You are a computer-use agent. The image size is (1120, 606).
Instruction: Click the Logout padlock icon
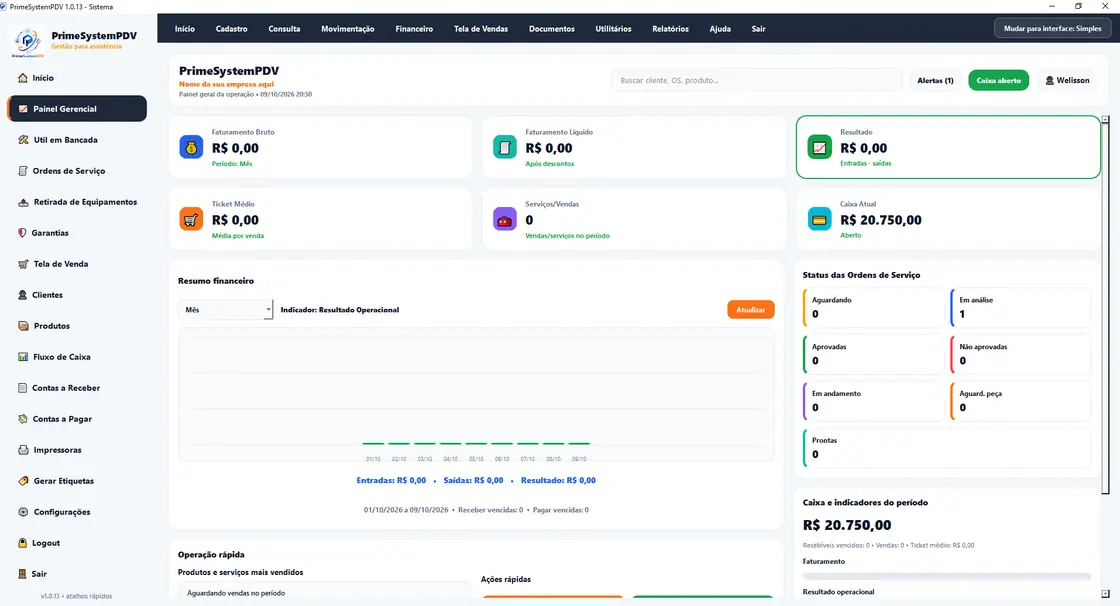point(22,543)
